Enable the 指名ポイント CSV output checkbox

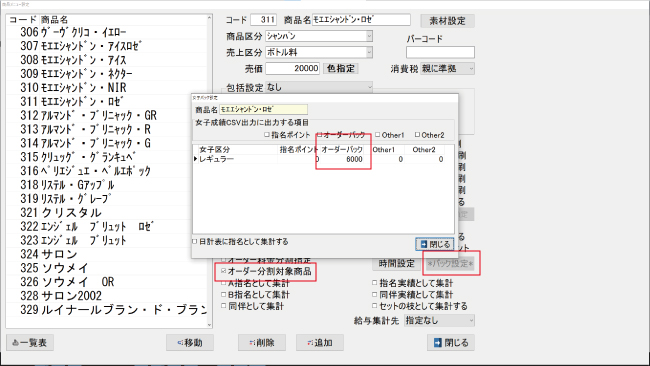point(267,135)
